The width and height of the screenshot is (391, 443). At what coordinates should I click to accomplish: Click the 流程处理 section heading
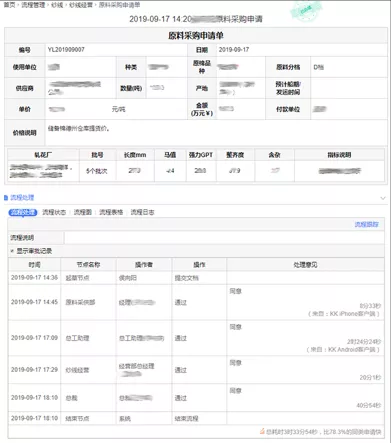[x=22, y=198]
